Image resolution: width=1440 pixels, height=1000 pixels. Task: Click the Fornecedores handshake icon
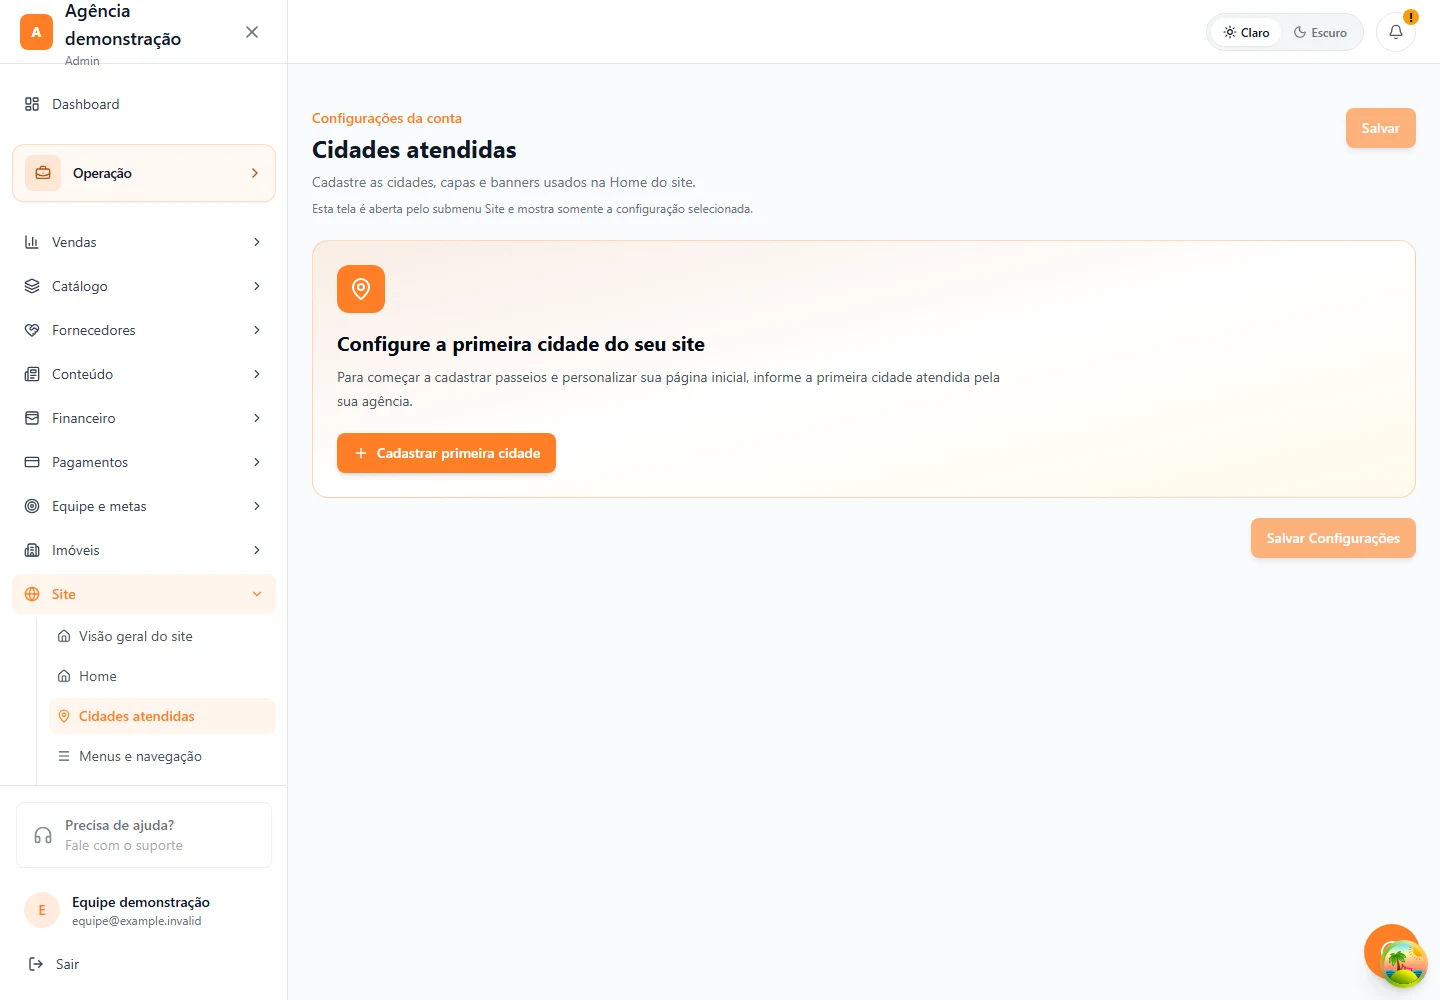click(32, 330)
